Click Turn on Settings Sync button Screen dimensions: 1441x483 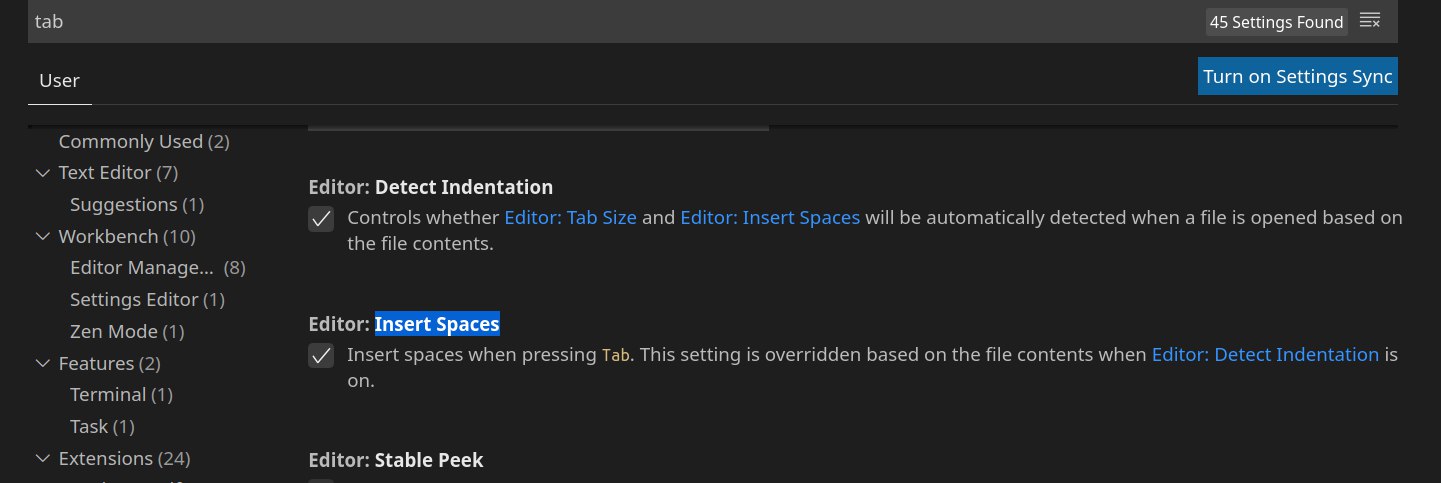pyautogui.click(x=1298, y=77)
